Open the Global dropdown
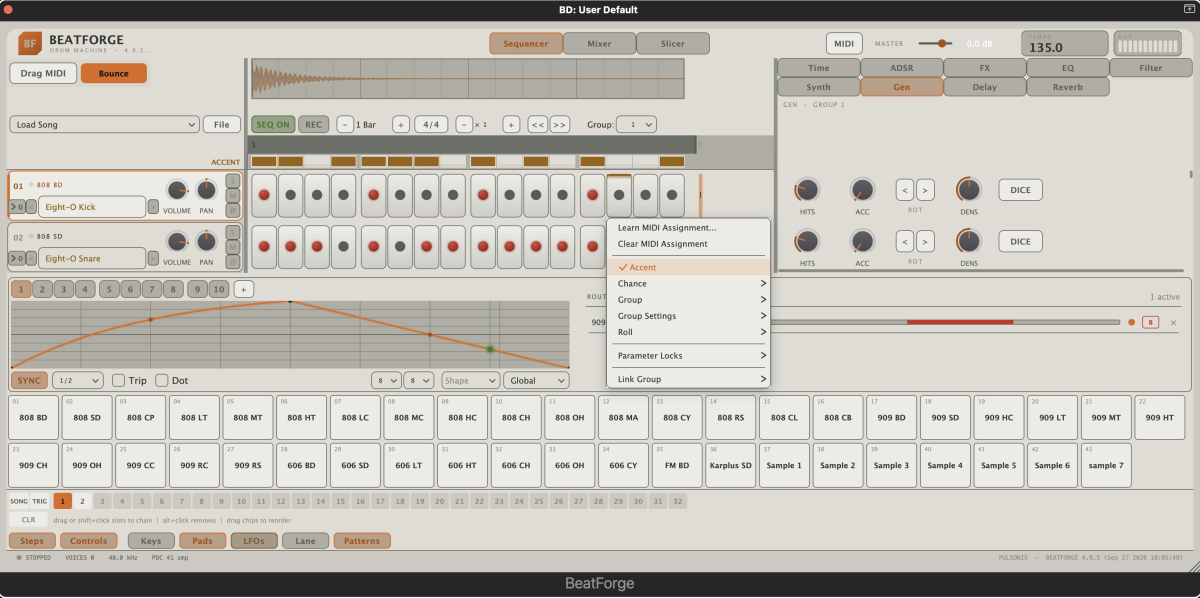The width and height of the screenshot is (1200, 598). [537, 380]
